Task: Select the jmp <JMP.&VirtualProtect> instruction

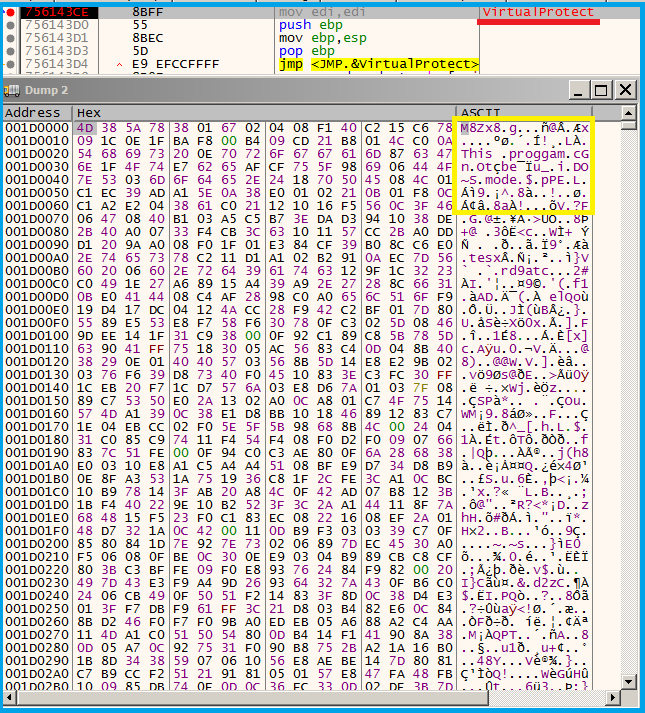Action: pos(378,64)
